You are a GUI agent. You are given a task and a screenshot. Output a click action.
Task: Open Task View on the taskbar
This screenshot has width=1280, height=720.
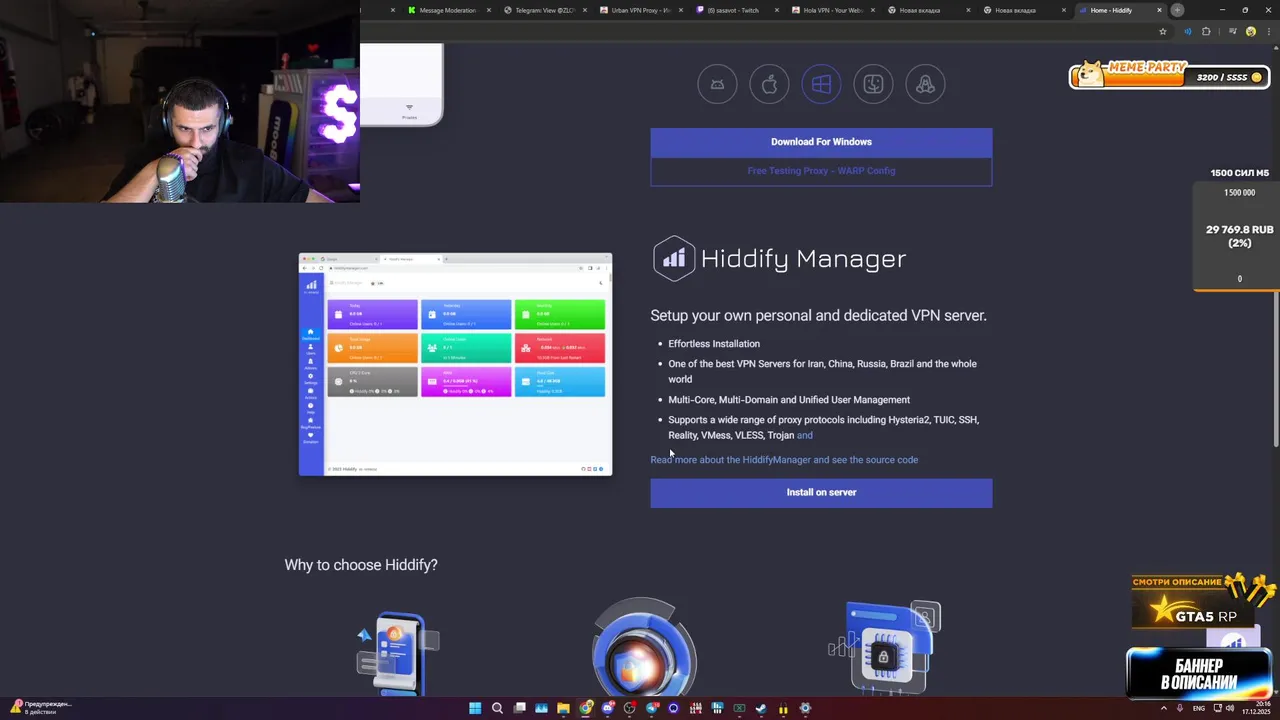[520, 708]
